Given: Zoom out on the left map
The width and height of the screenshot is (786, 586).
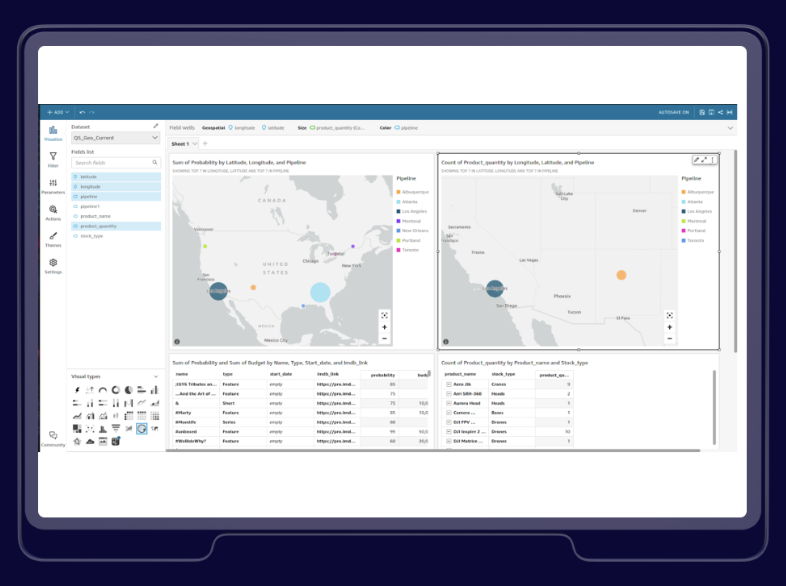Looking at the screenshot, I should click(384, 339).
